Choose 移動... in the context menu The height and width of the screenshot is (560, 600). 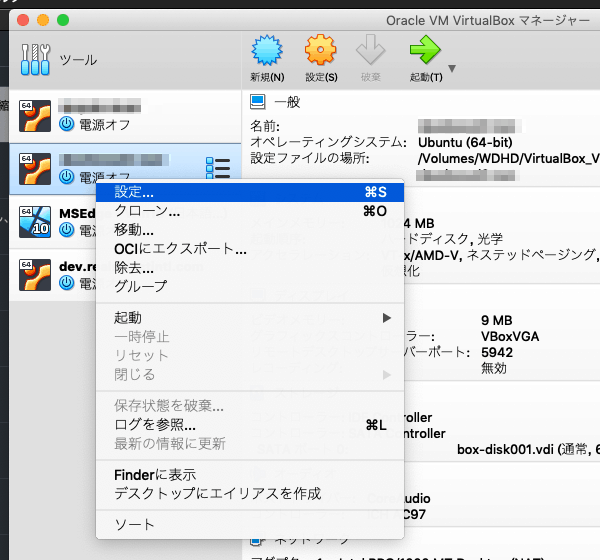(250, 230)
